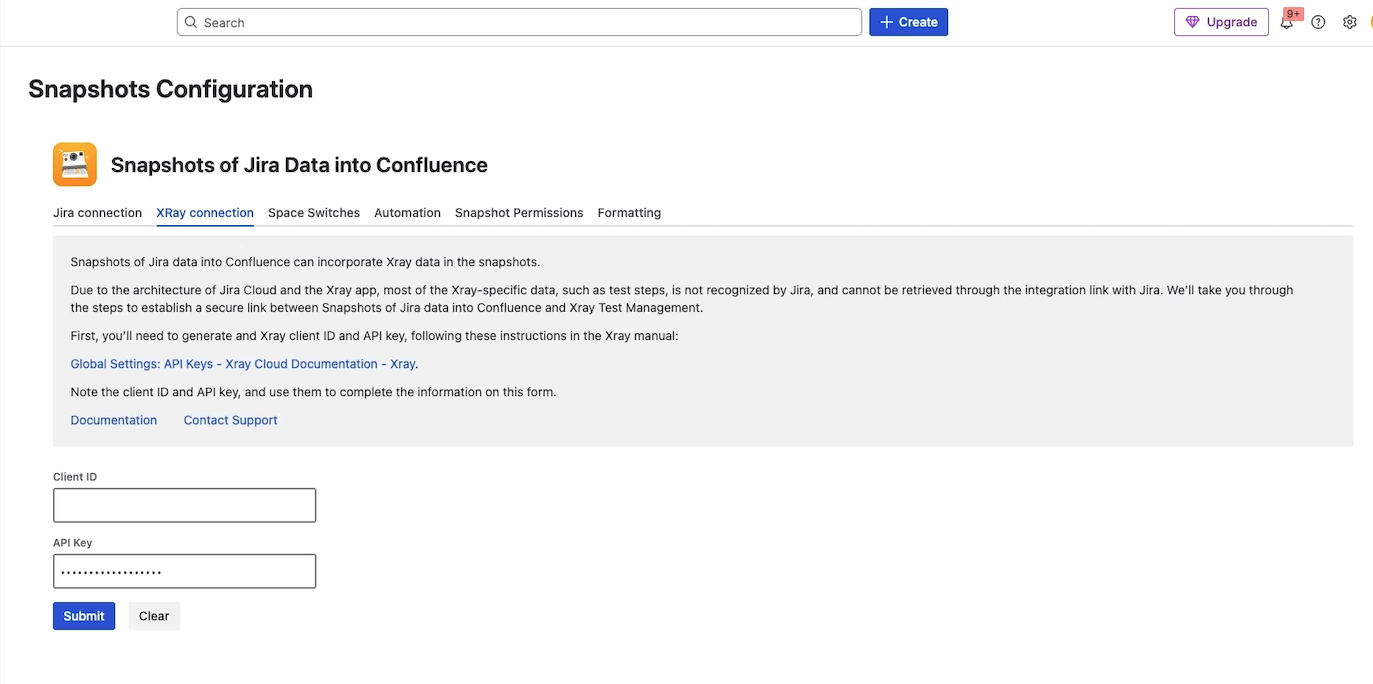1373x684 pixels.
Task: Open the help question mark icon
Action: coord(1318,22)
